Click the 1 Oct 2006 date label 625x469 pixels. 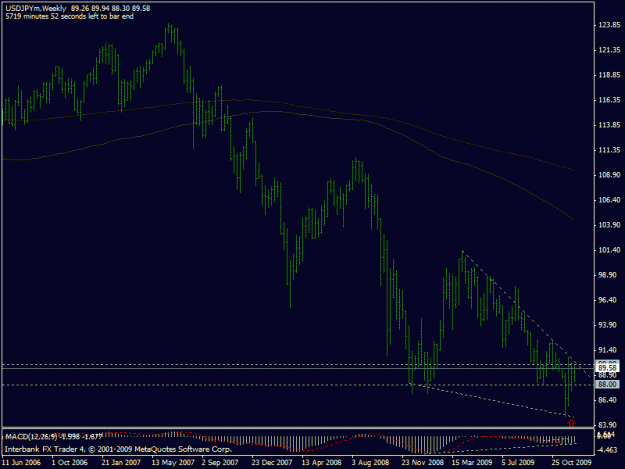coord(70,463)
